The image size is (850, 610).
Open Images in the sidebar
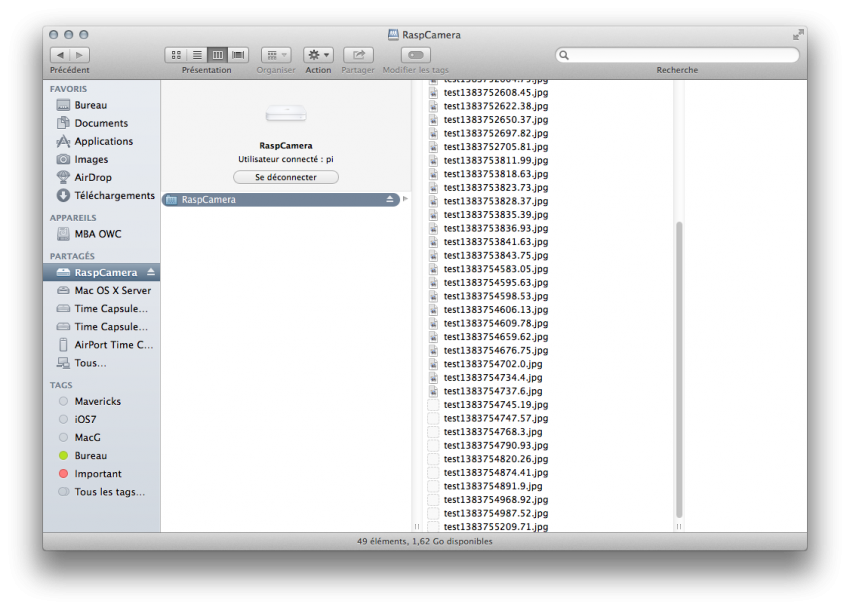click(x=101, y=159)
